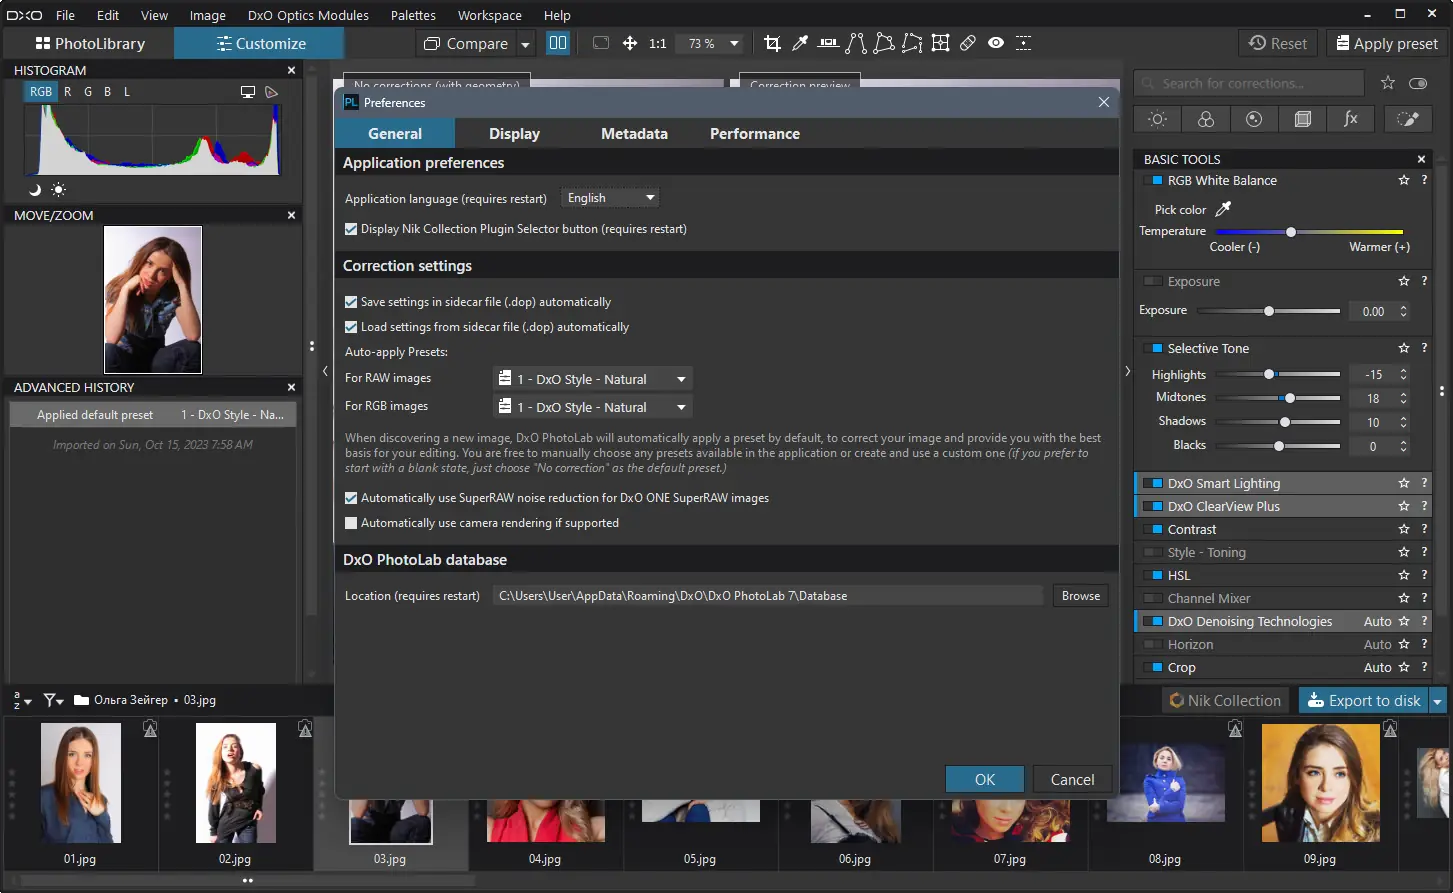Pick the white balance eyedropper in toolbar
The image size is (1453, 893).
800,43
